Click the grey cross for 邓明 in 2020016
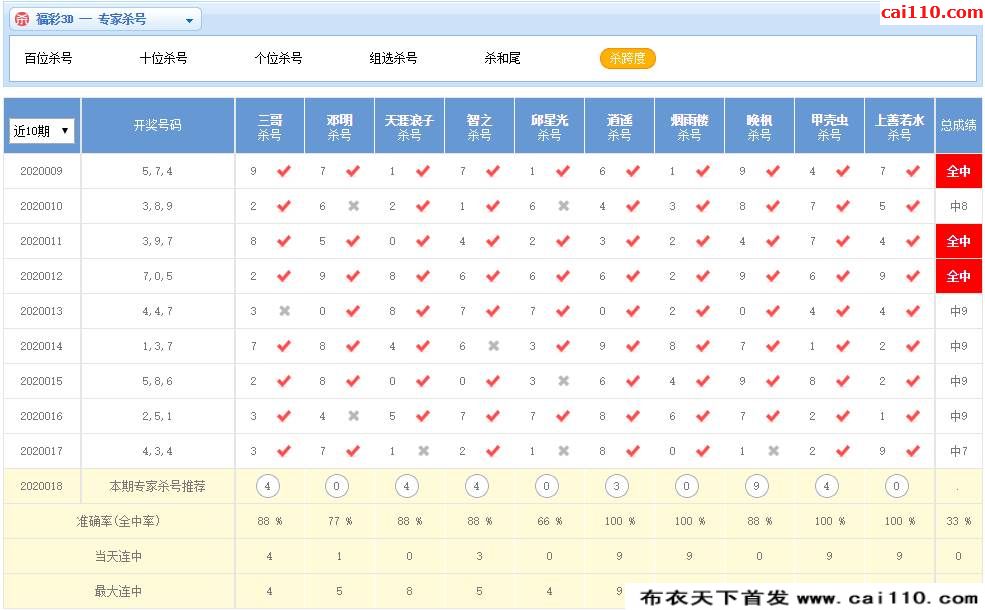 354,416
